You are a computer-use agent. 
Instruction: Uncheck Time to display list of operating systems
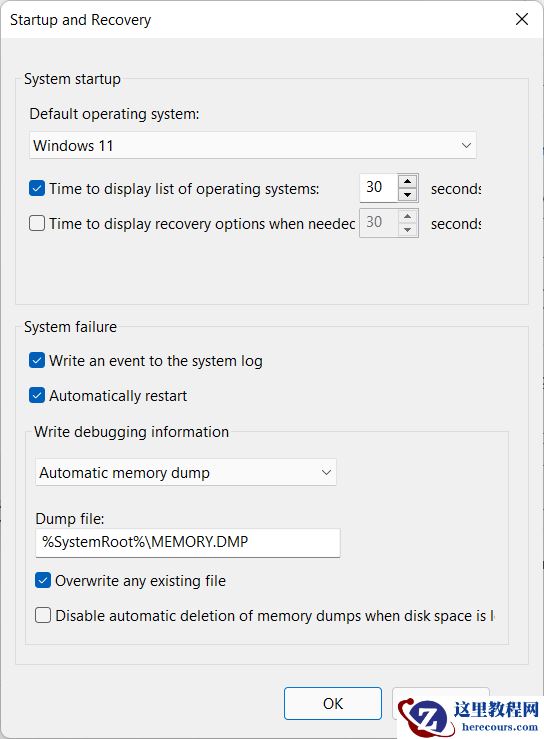37,189
